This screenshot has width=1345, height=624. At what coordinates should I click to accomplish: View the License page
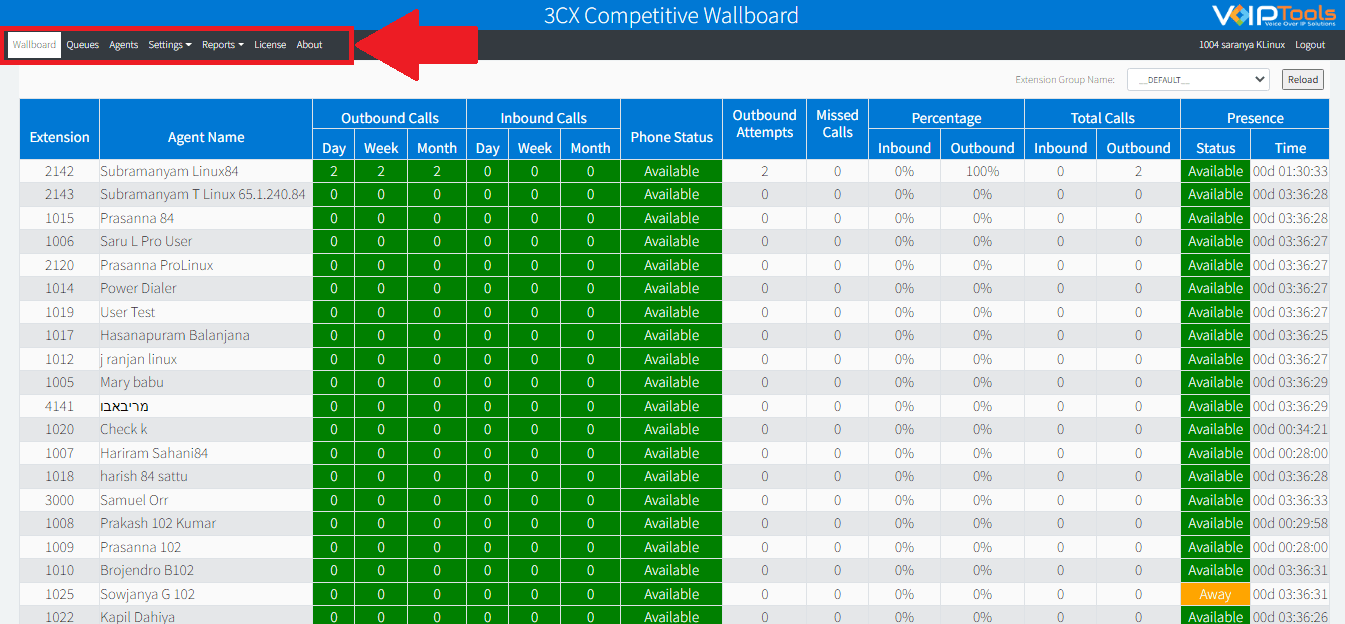coord(269,44)
